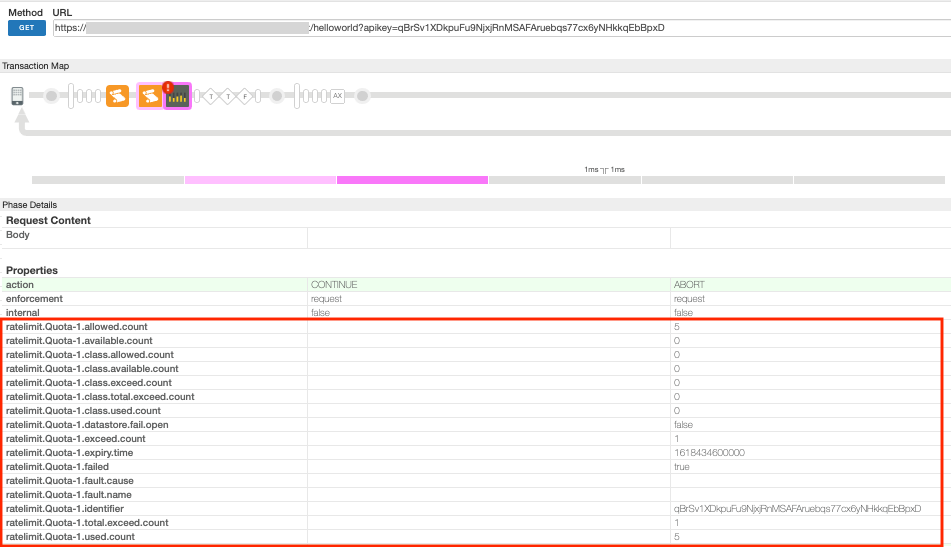Click the first circle after the phone icon

click(x=50, y=96)
